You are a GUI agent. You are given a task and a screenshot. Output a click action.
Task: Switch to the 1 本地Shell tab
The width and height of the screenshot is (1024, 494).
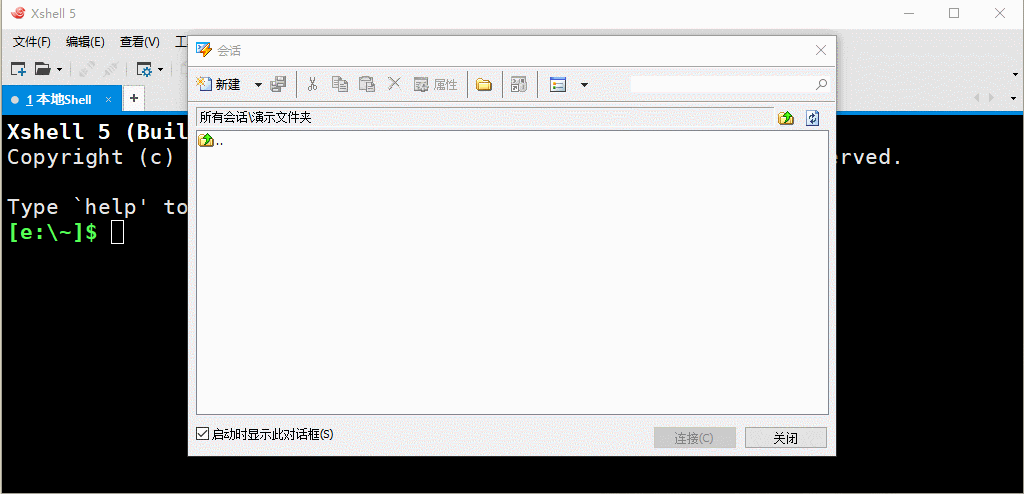pyautogui.click(x=60, y=99)
